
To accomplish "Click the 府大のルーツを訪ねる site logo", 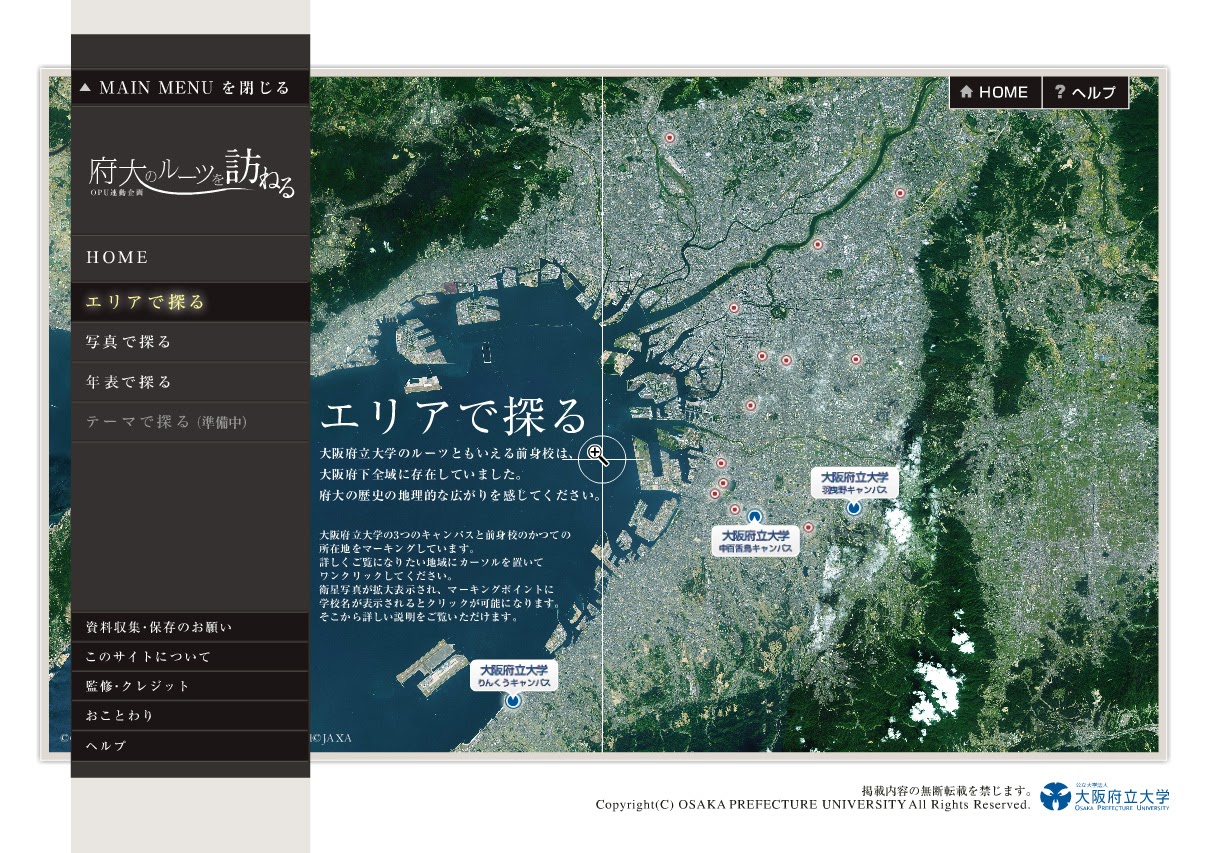I will (x=190, y=172).
